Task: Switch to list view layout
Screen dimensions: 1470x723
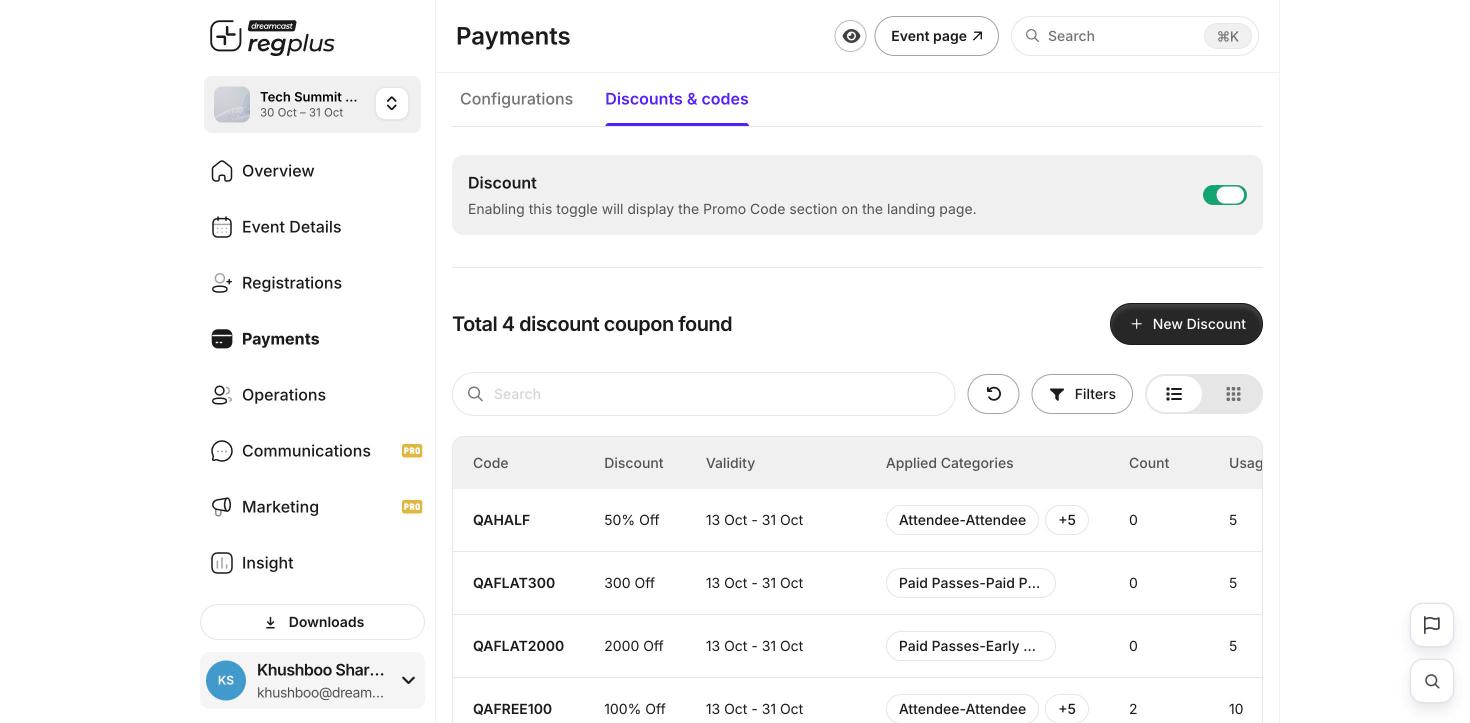Action: tap(1174, 394)
